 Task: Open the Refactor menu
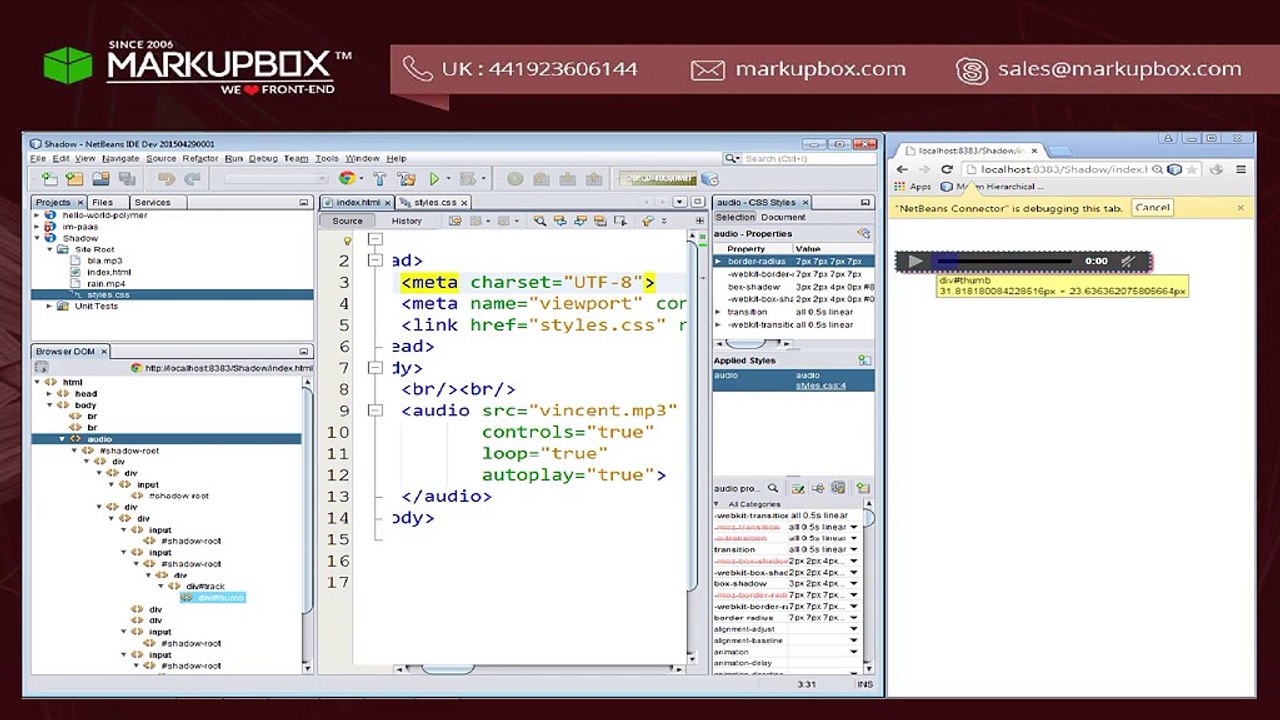200,158
